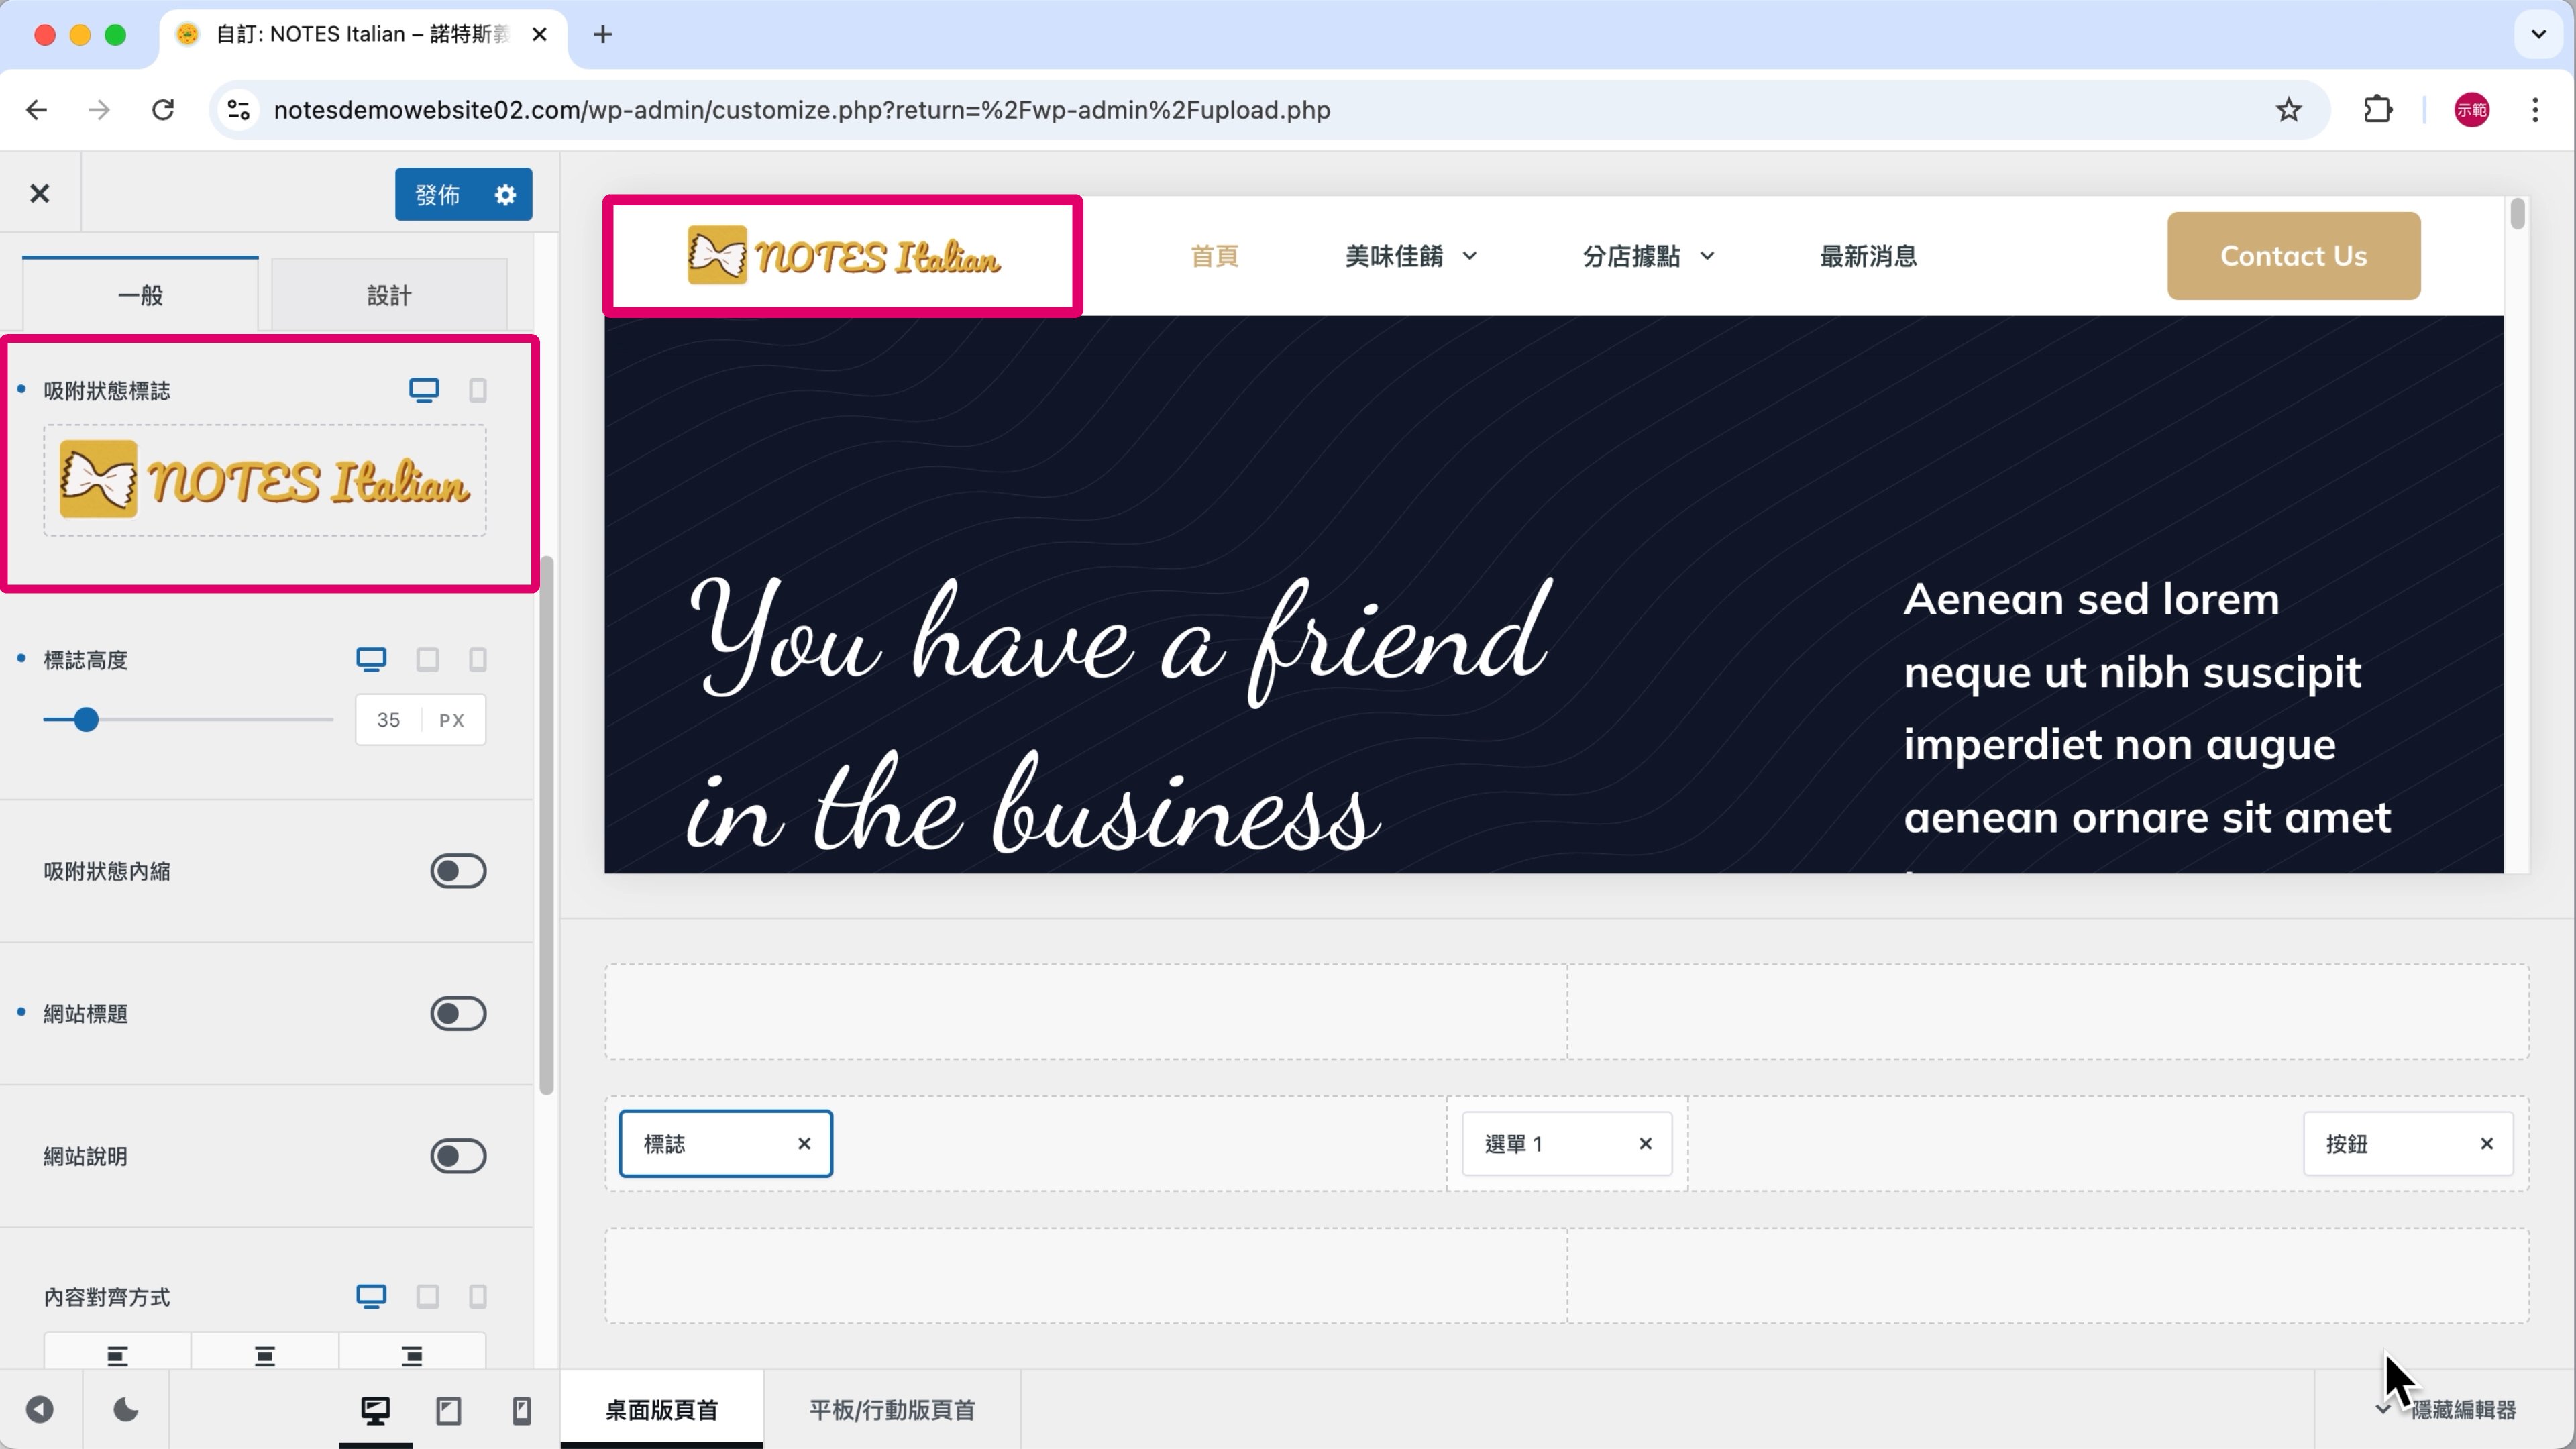The width and height of the screenshot is (2576, 1449).
Task: Remove the 按鈕 header element
Action: pos(2486,1143)
